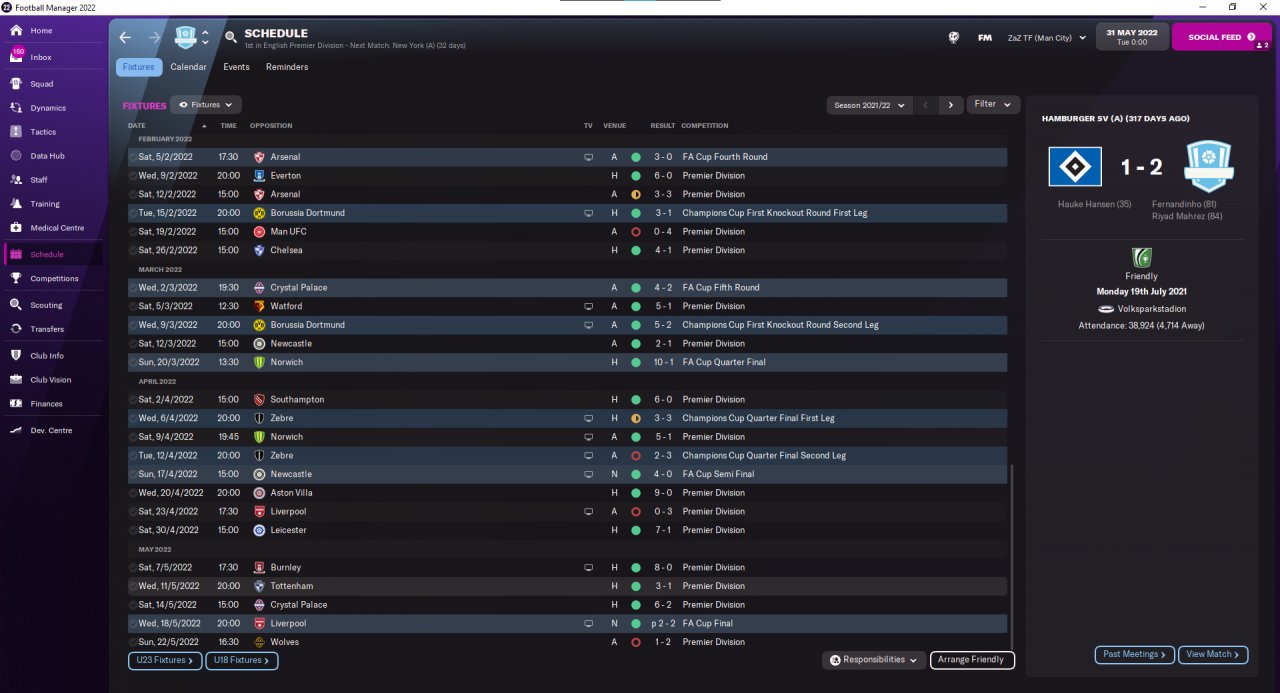Click the football help icon in header
Image resolution: width=1280 pixels, height=693 pixels.
954,38
